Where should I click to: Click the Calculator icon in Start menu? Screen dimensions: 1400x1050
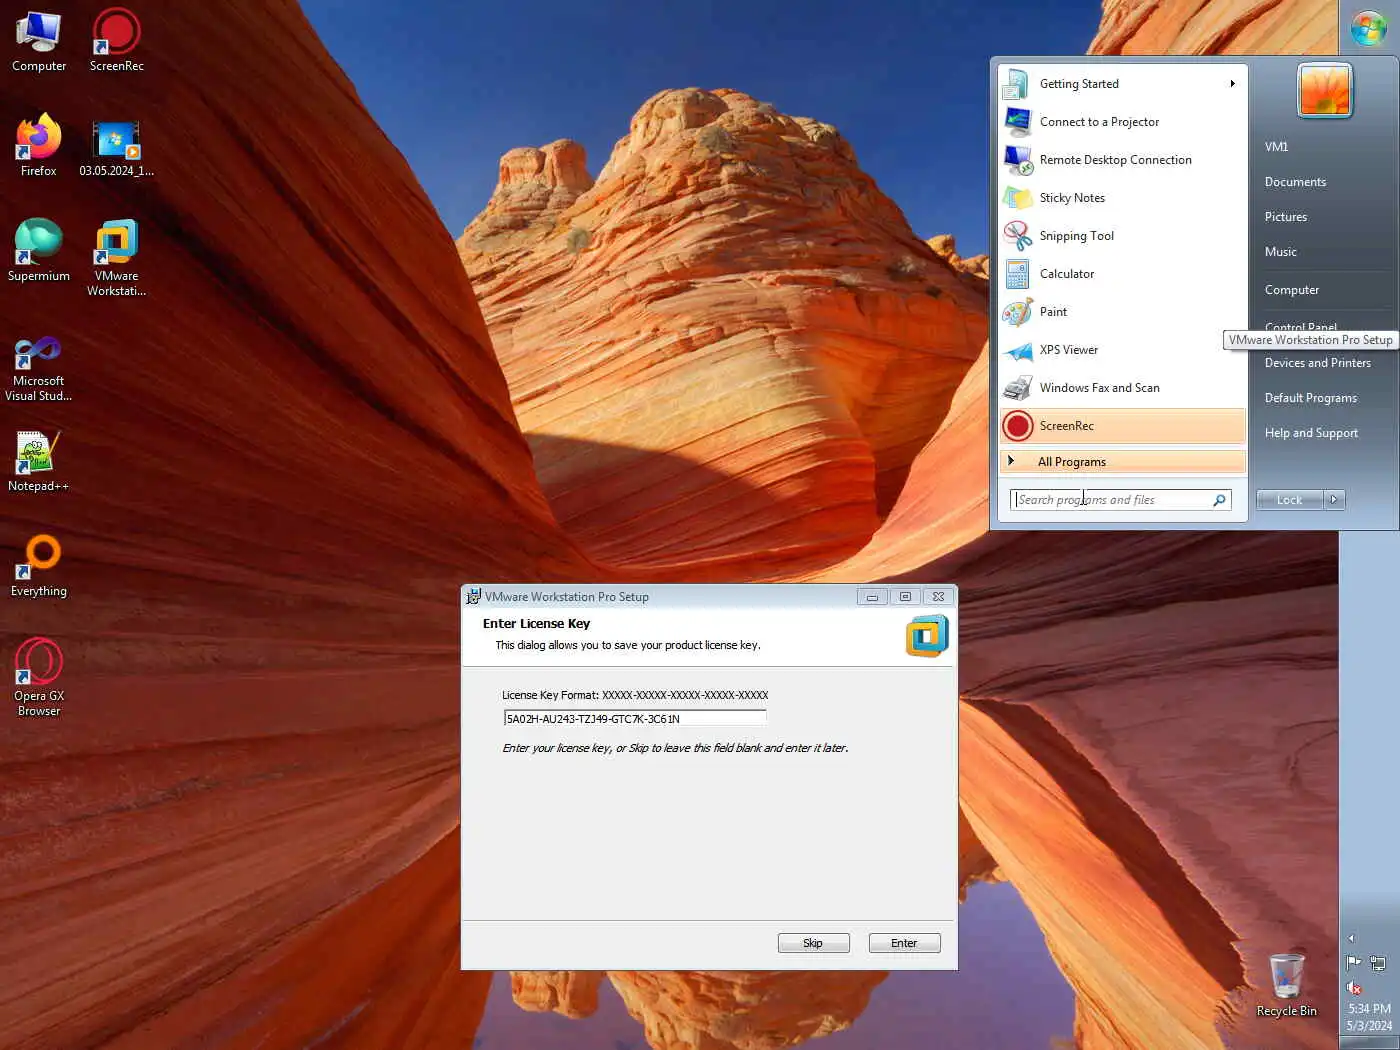point(1018,274)
